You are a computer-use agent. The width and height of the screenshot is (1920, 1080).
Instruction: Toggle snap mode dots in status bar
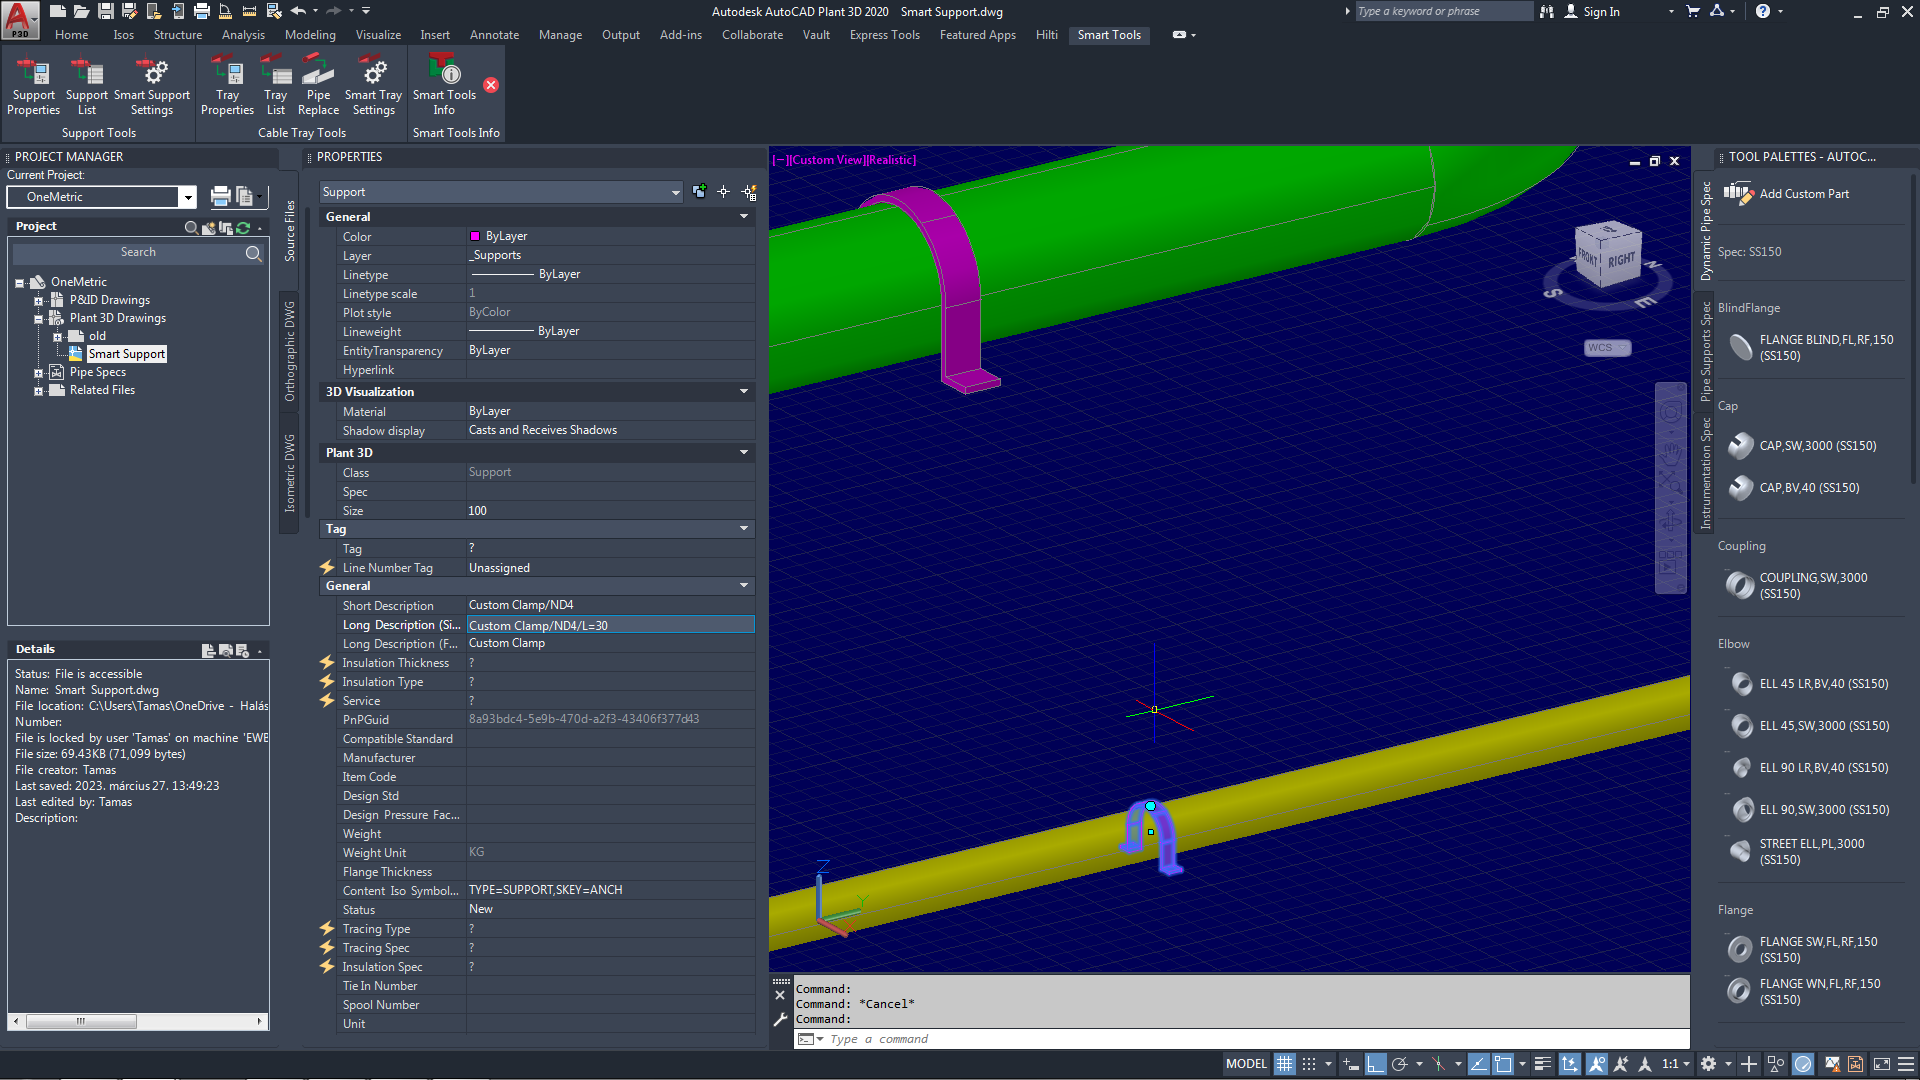tap(1309, 1064)
